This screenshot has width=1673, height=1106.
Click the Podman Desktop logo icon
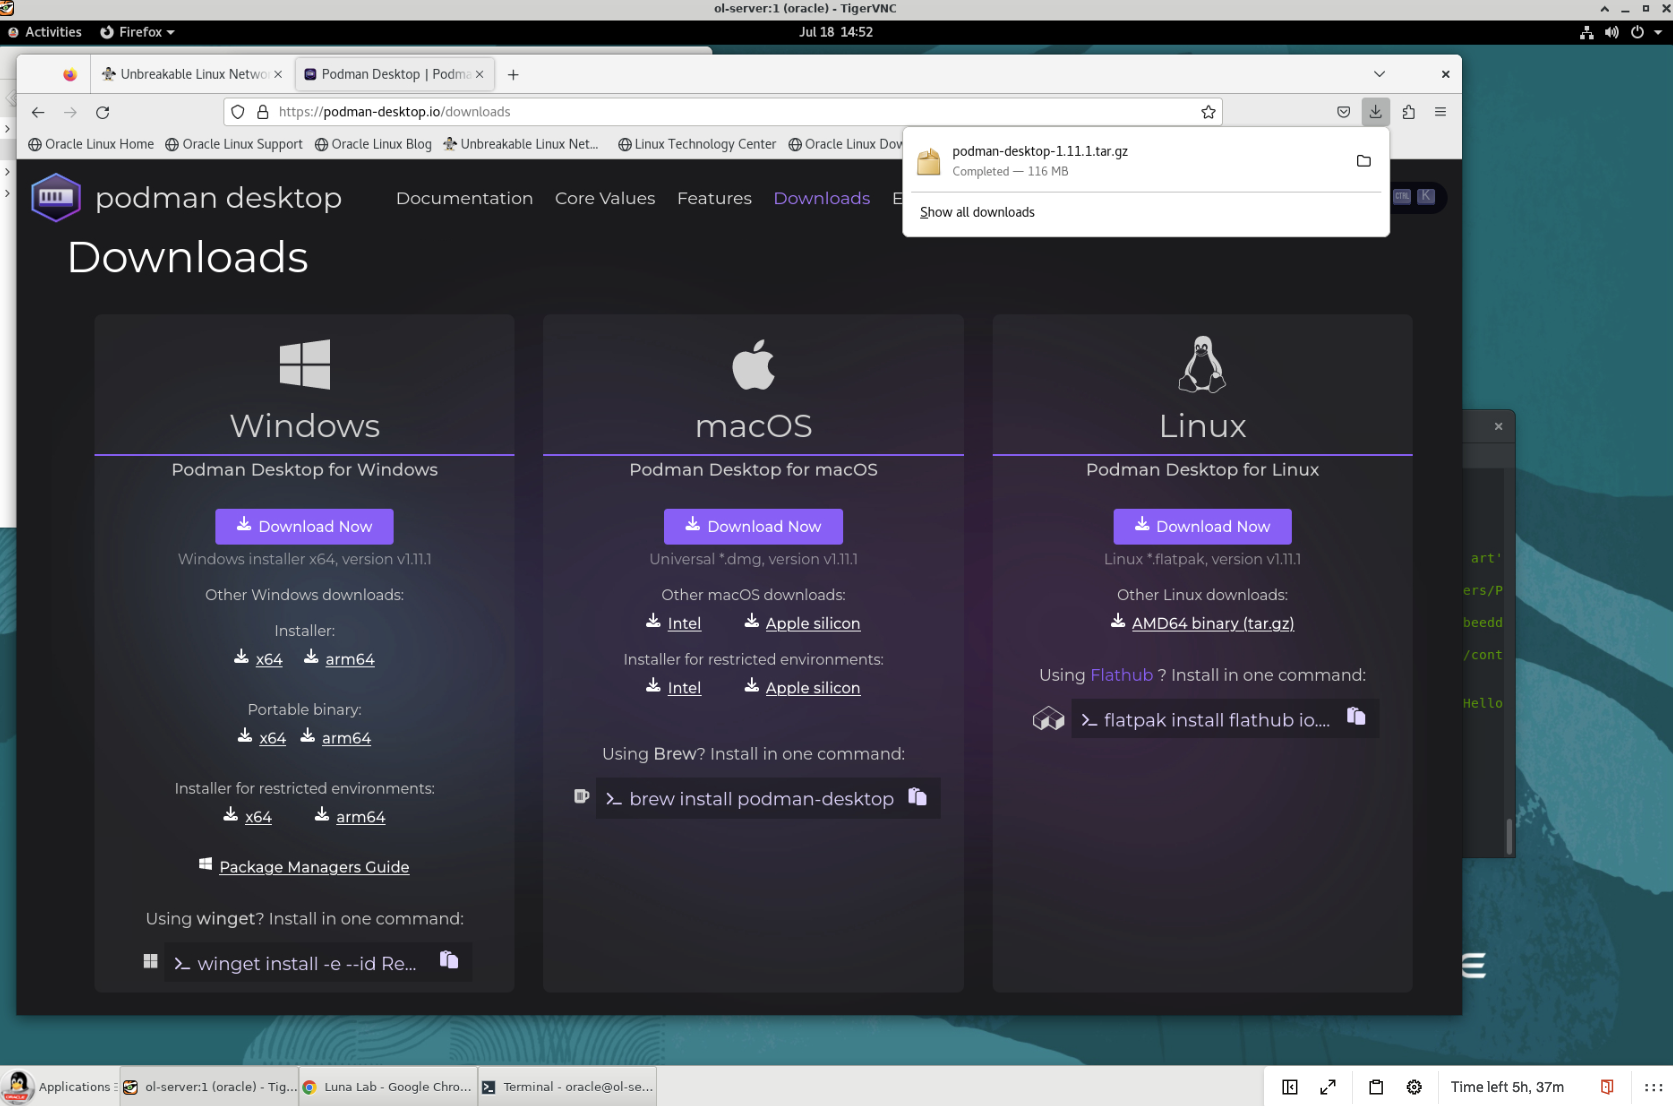(55, 197)
